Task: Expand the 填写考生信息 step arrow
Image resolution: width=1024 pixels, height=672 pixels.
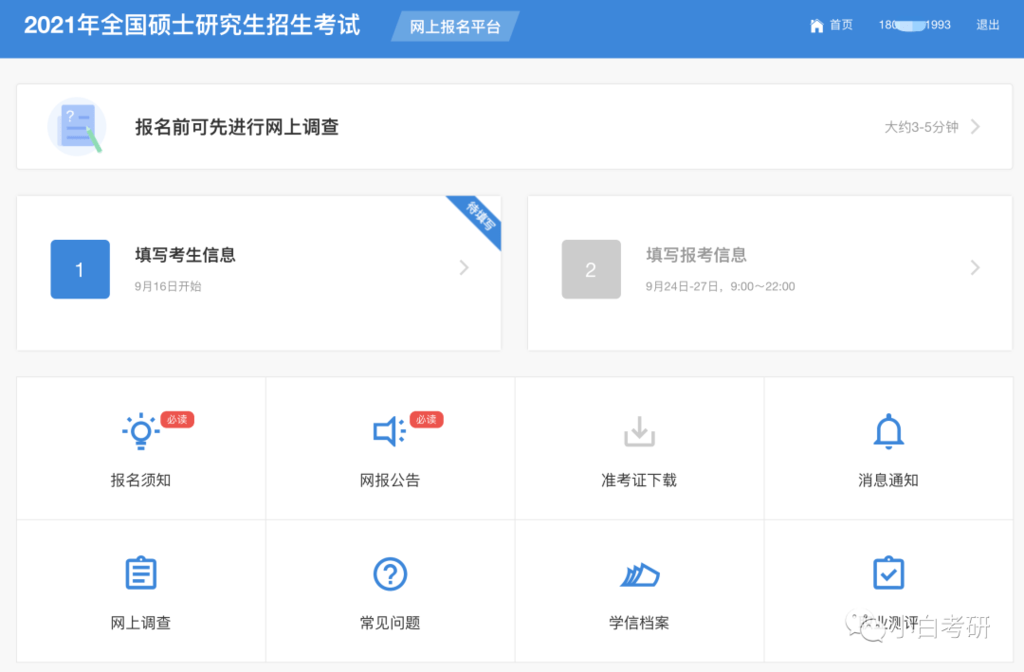Action: click(x=463, y=268)
